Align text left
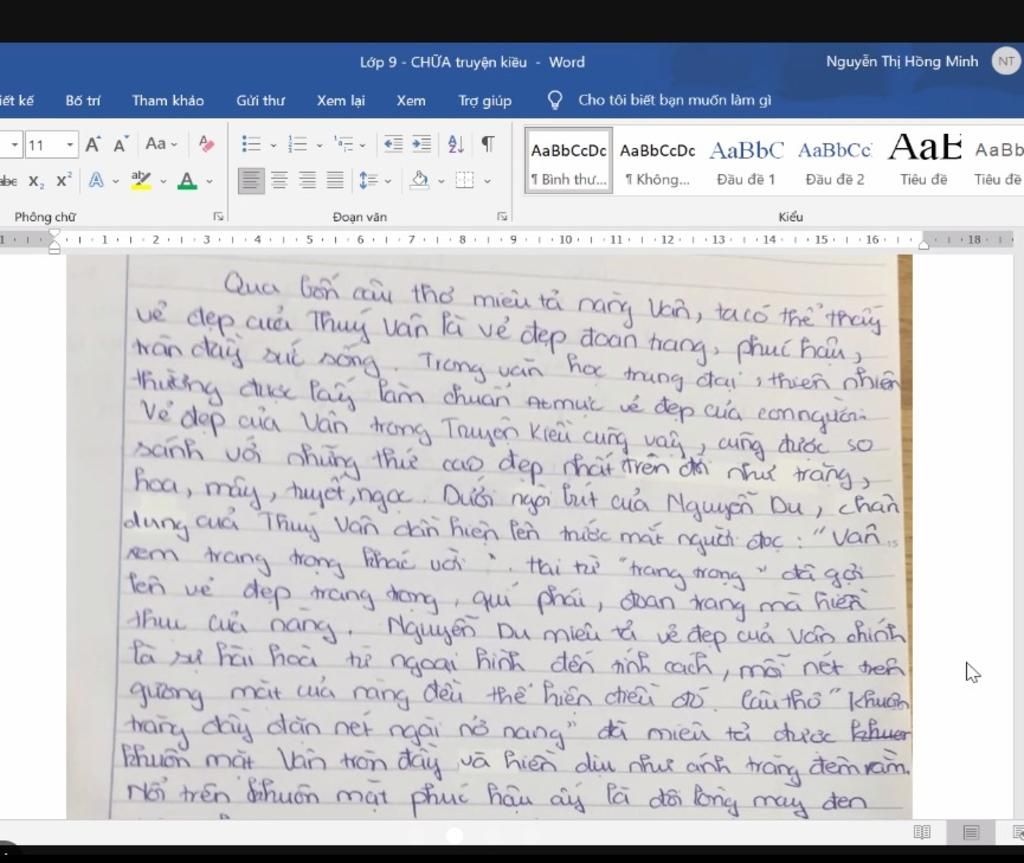This screenshot has width=1024, height=863. [x=251, y=180]
